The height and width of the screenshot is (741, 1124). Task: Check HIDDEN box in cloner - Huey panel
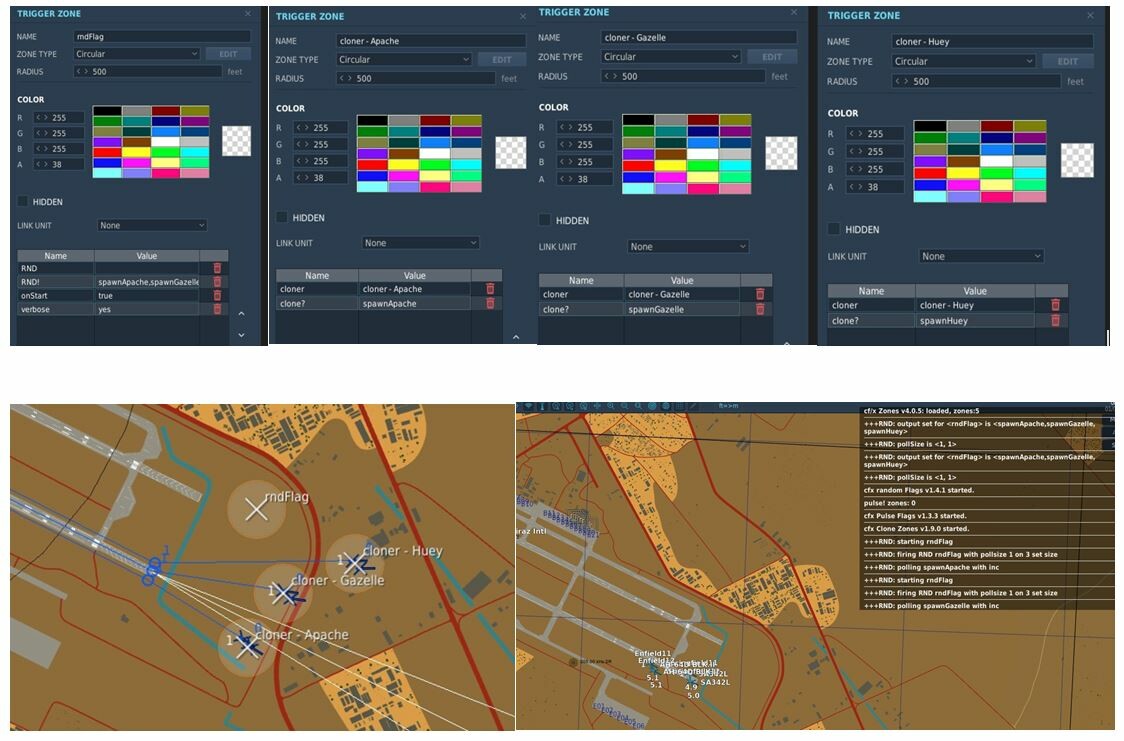click(834, 229)
